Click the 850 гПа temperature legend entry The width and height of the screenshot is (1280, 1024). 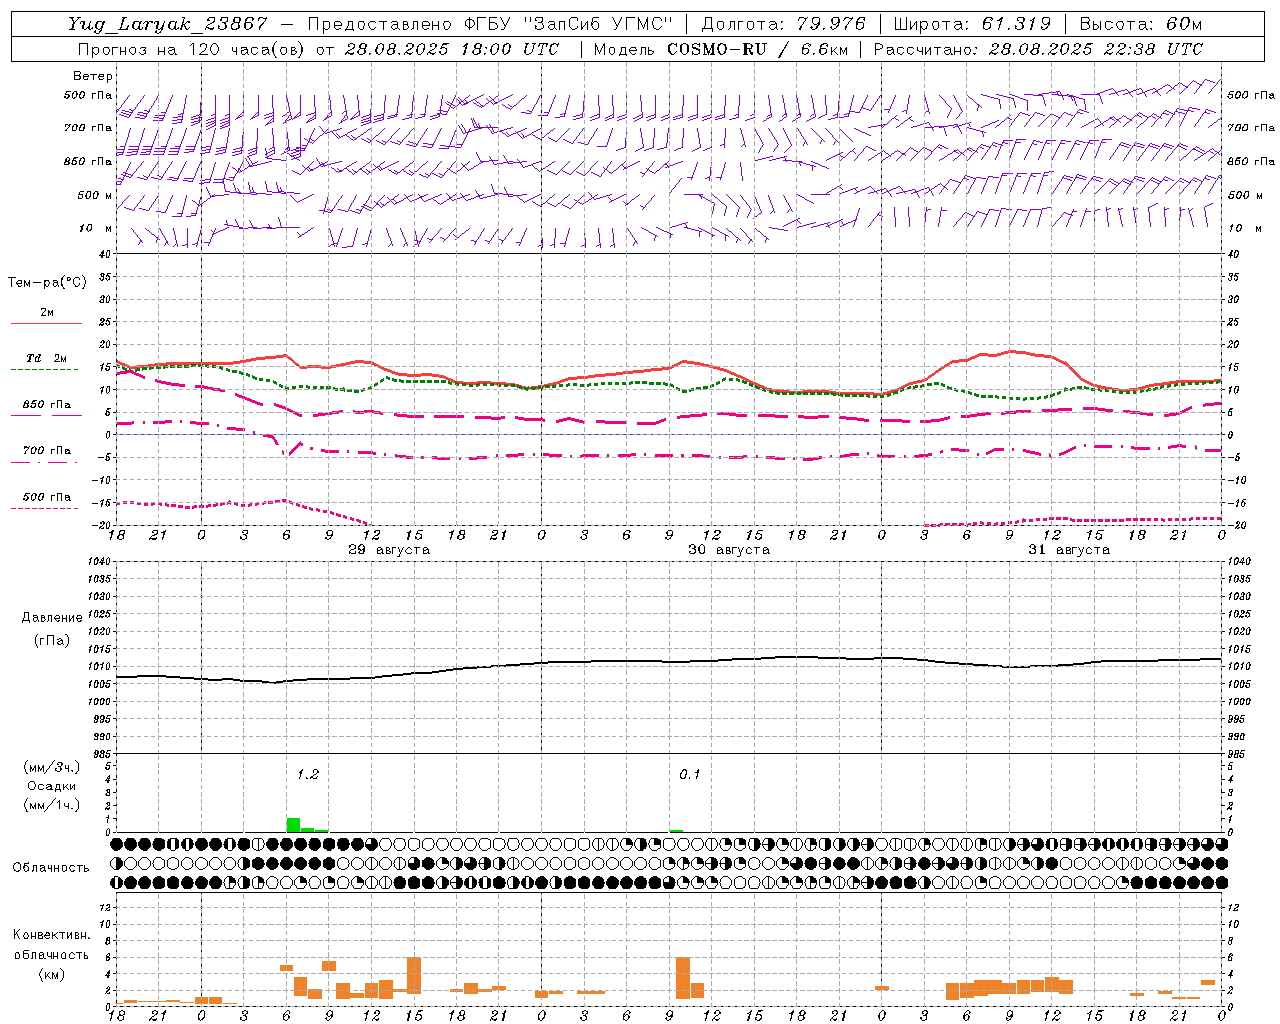pyautogui.click(x=46, y=405)
